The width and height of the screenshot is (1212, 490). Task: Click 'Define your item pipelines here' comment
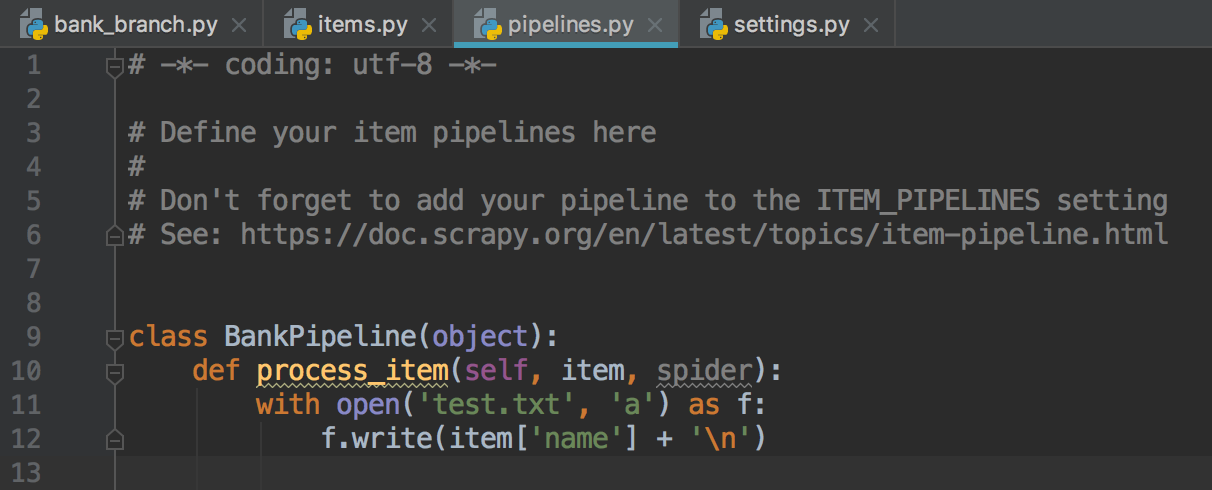(x=408, y=132)
